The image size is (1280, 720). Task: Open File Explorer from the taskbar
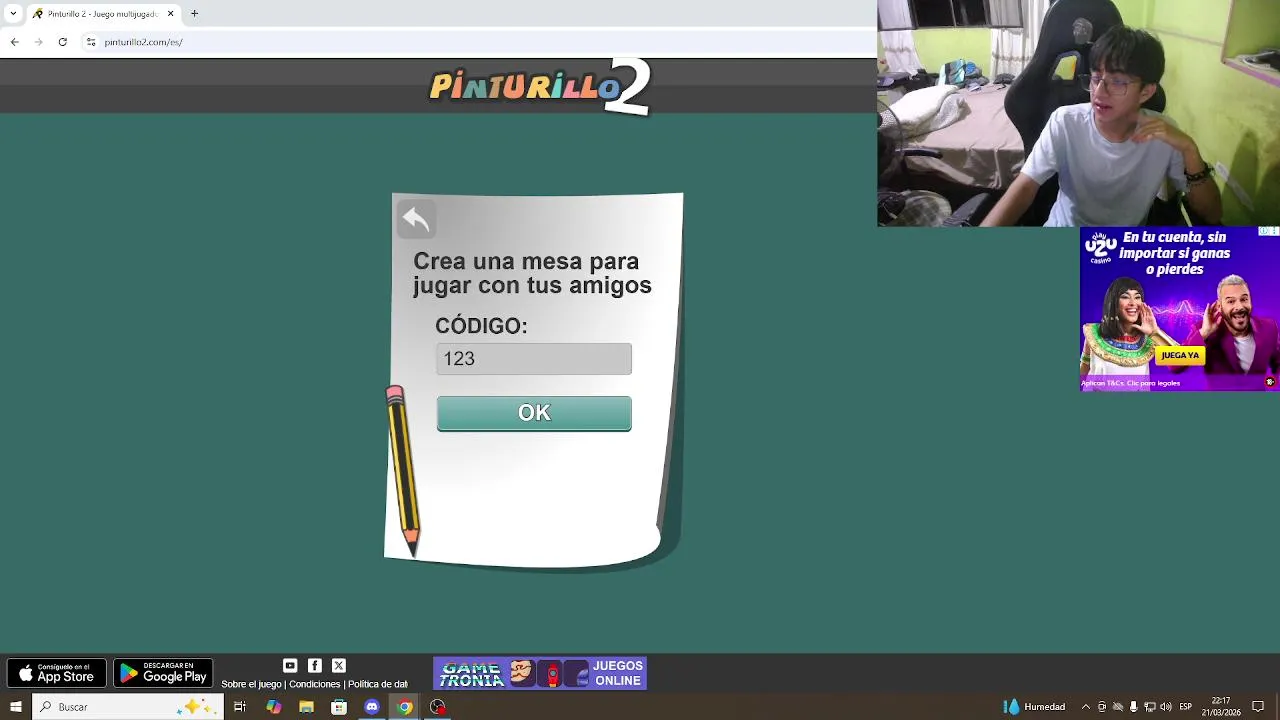point(306,707)
